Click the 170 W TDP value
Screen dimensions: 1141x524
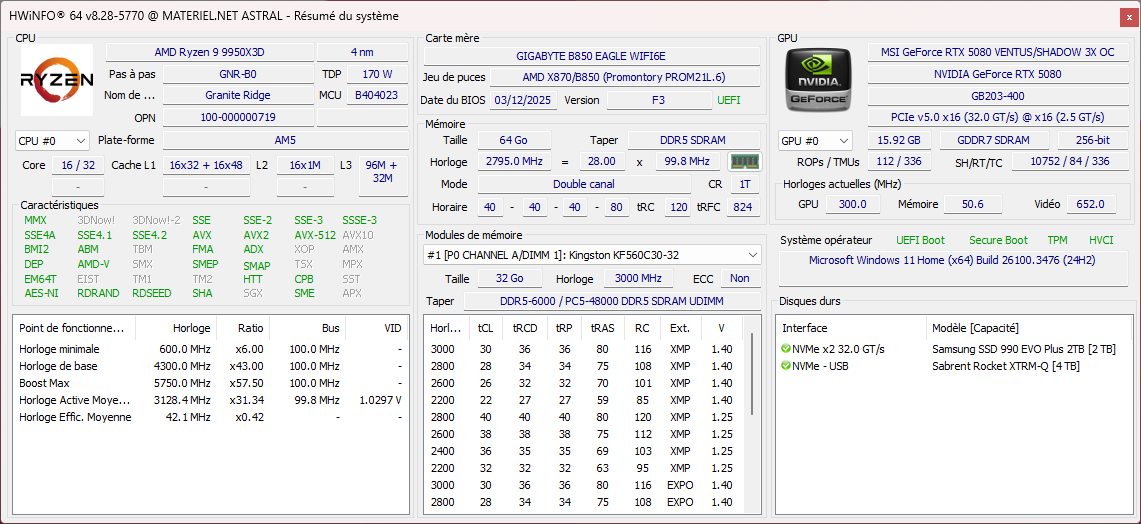click(377, 74)
